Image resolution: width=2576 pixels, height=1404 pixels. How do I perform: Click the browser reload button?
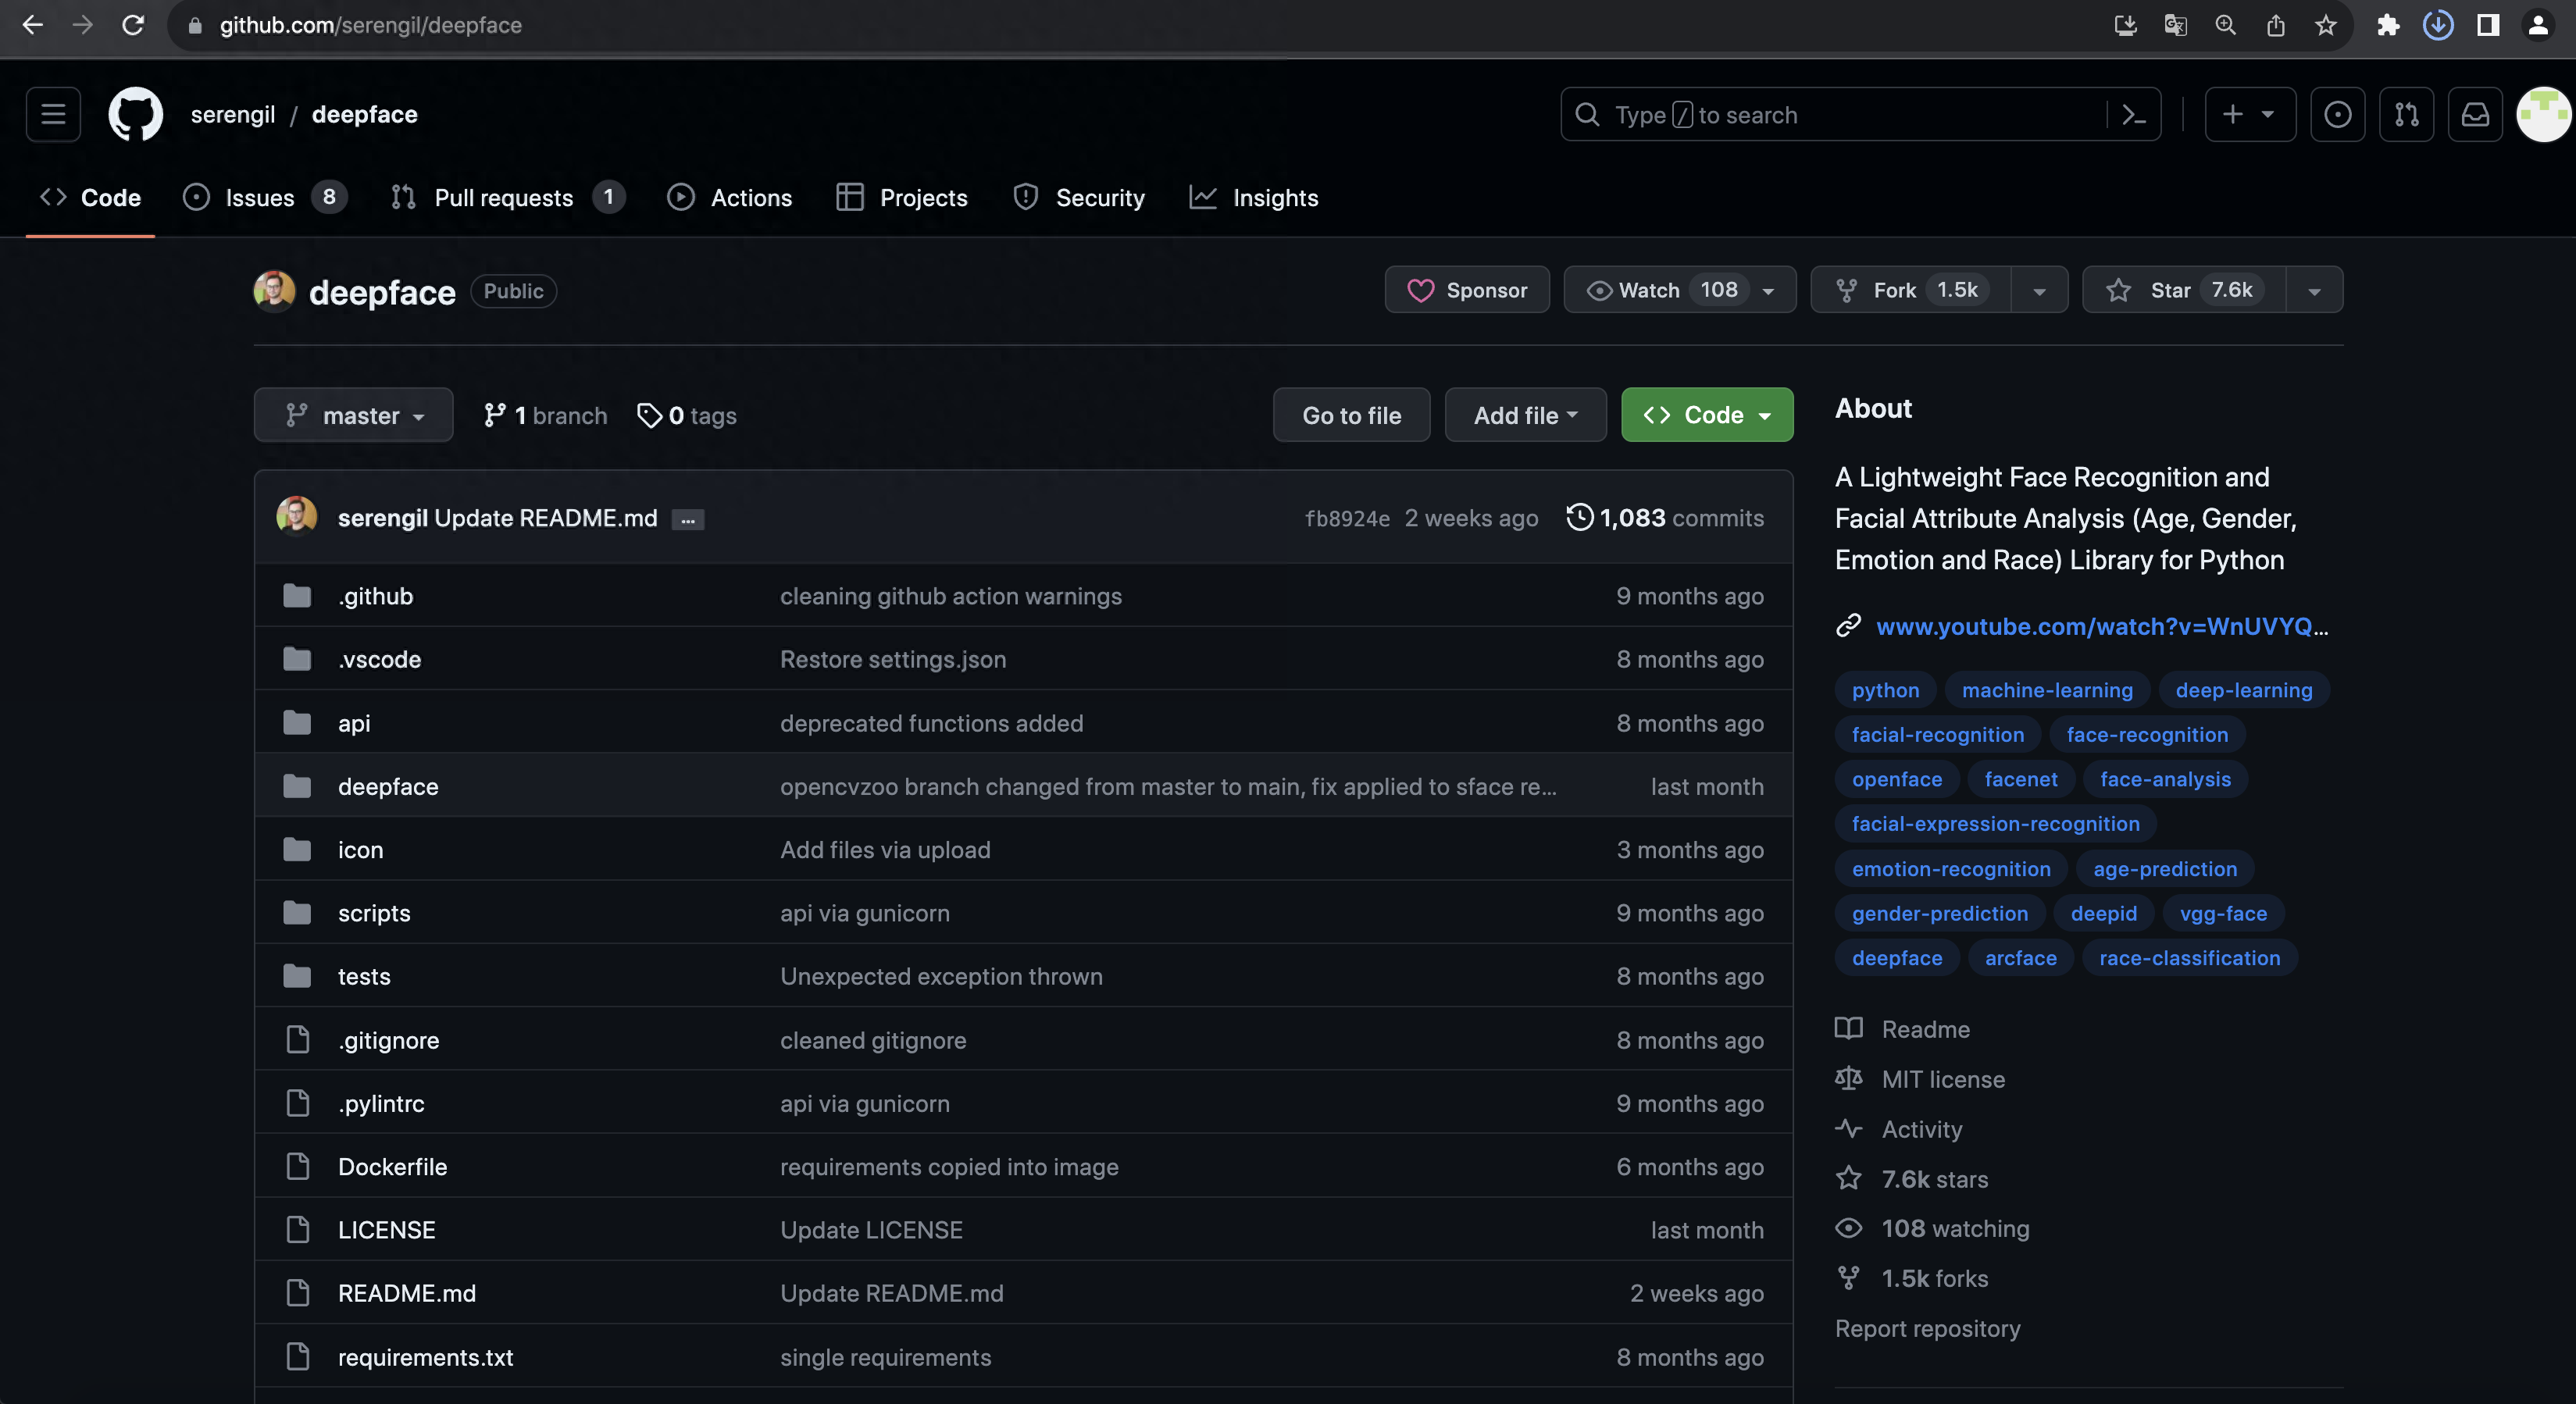(x=133, y=25)
